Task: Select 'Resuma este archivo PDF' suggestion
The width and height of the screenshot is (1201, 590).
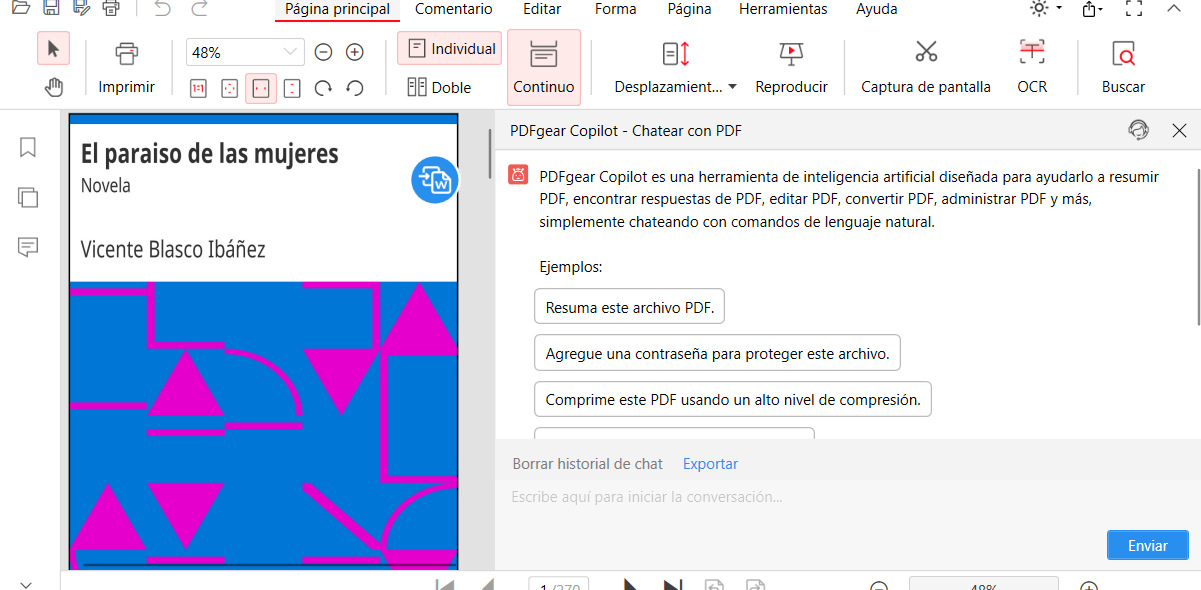Action: [x=629, y=306]
